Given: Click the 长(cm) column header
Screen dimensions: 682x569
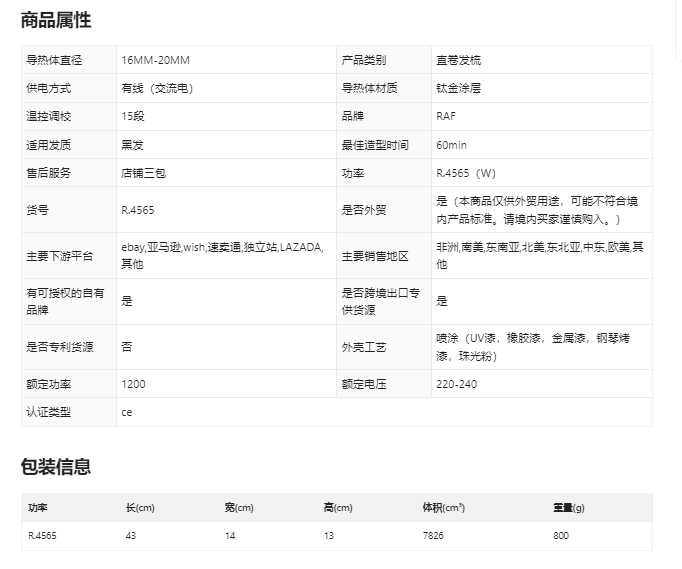Looking at the screenshot, I should click(x=140, y=508).
